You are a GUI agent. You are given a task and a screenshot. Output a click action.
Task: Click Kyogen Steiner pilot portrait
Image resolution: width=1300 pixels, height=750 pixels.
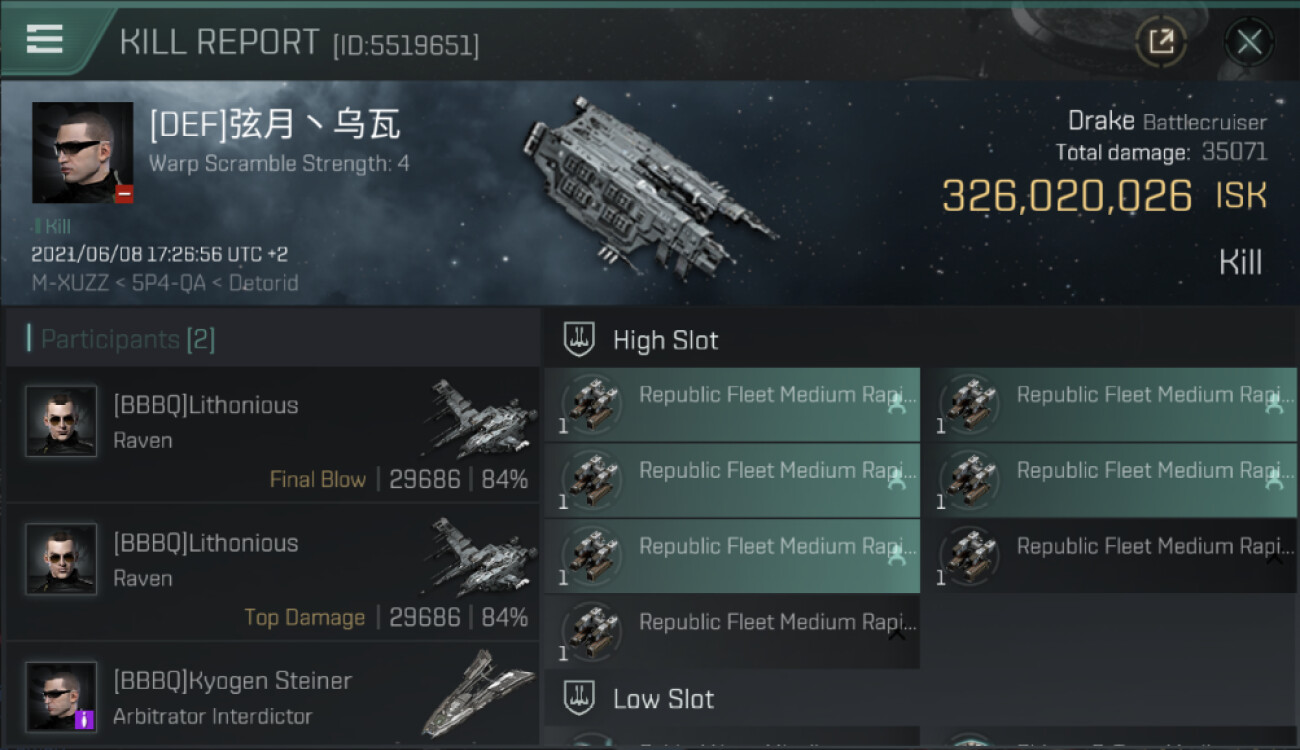61,696
